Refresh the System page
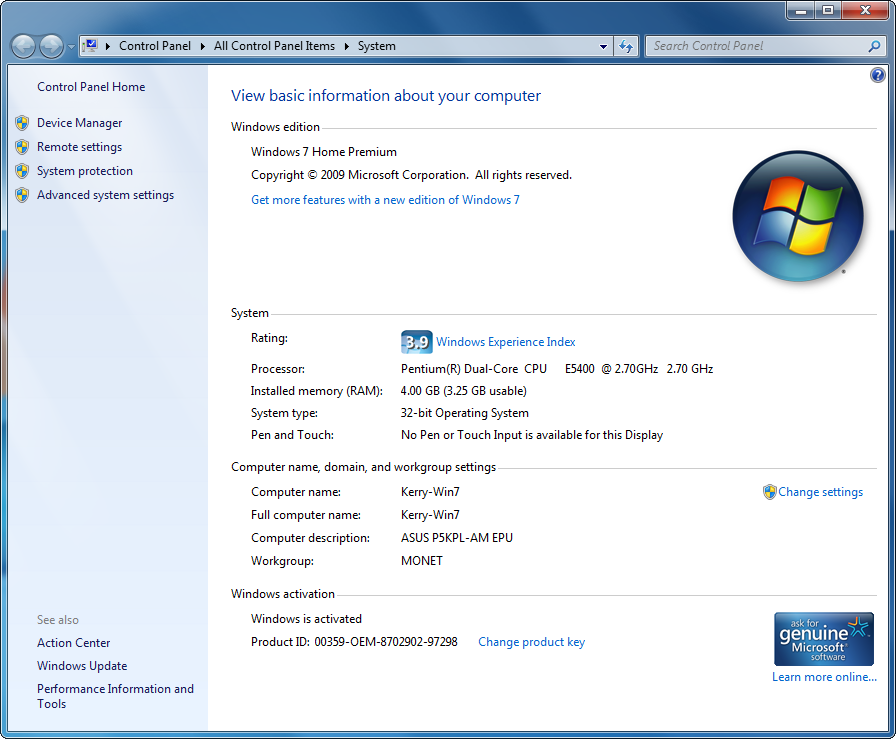This screenshot has height=739, width=896. click(626, 46)
